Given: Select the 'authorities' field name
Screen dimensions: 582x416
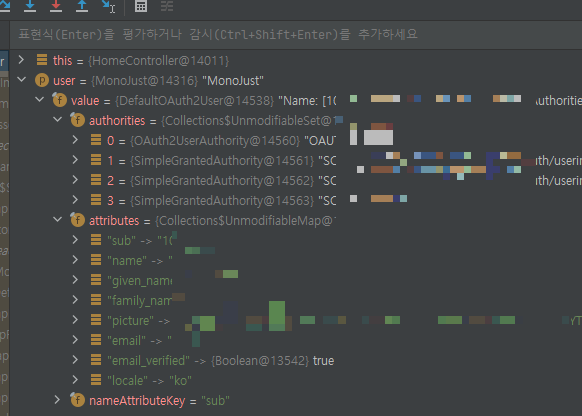Looking at the screenshot, I should point(117,121).
